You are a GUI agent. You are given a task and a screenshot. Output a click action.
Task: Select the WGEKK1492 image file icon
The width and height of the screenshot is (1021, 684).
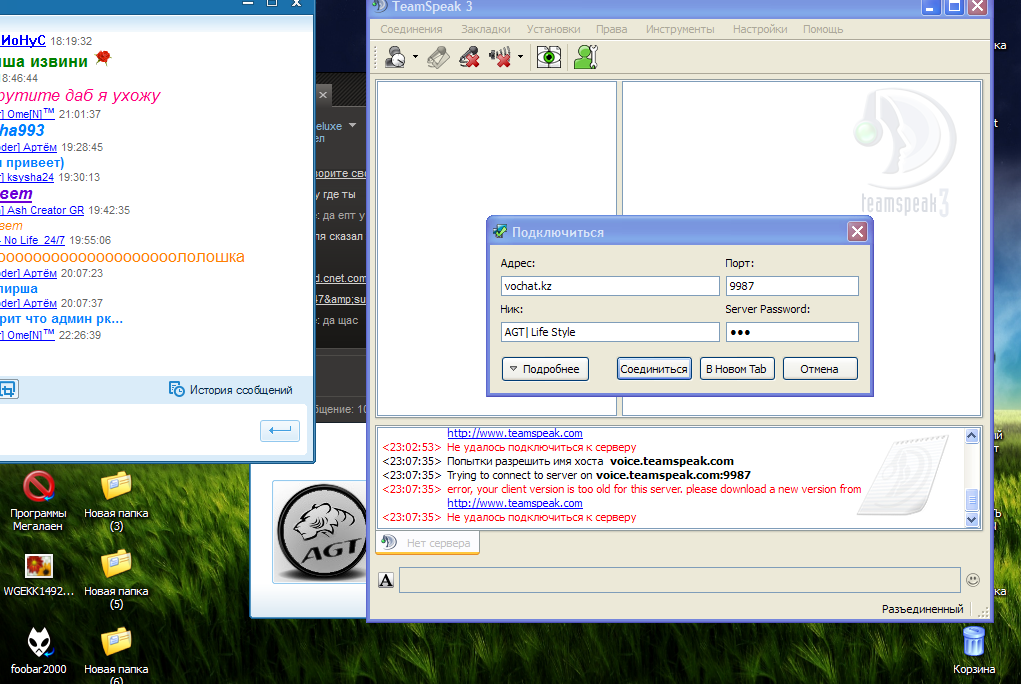point(38,575)
